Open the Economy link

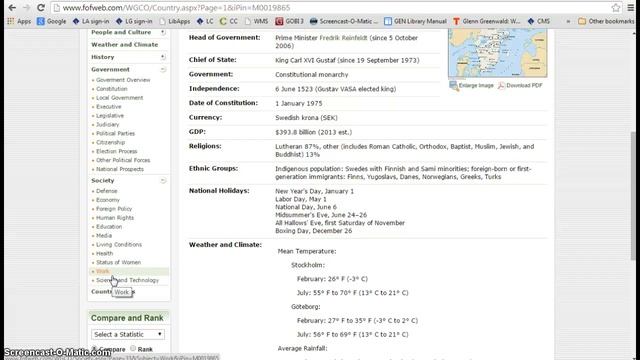tap(108, 200)
